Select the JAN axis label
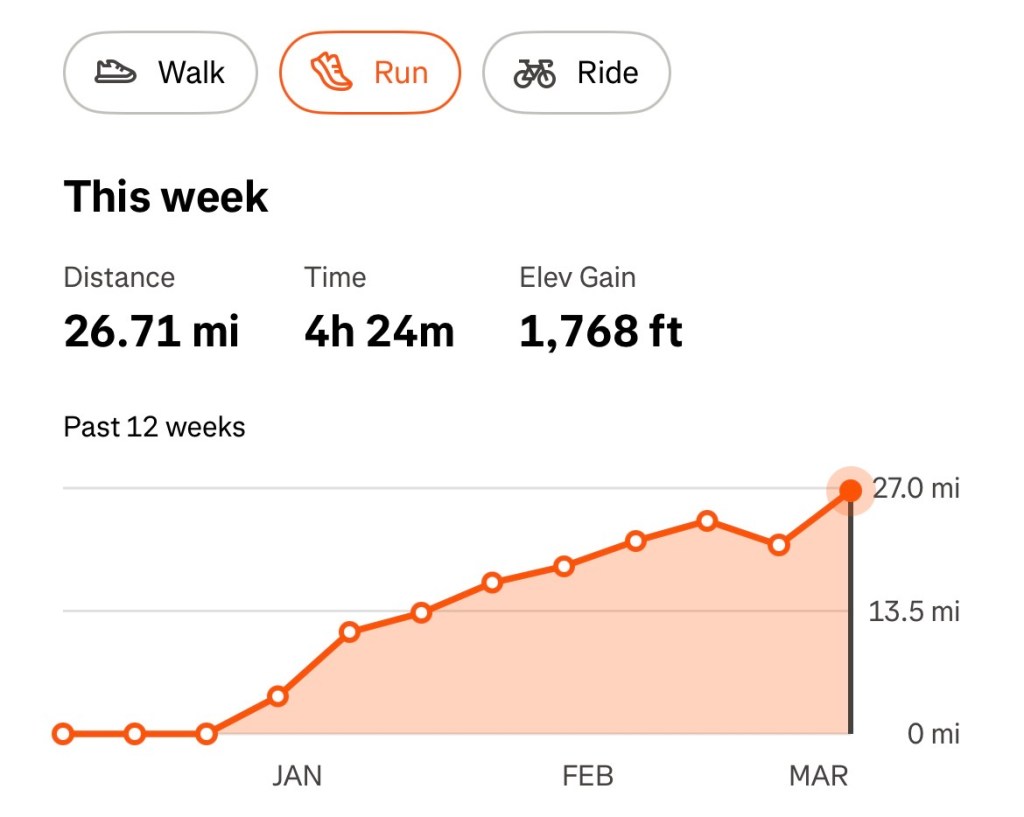This screenshot has width=1024, height=817. click(296, 775)
